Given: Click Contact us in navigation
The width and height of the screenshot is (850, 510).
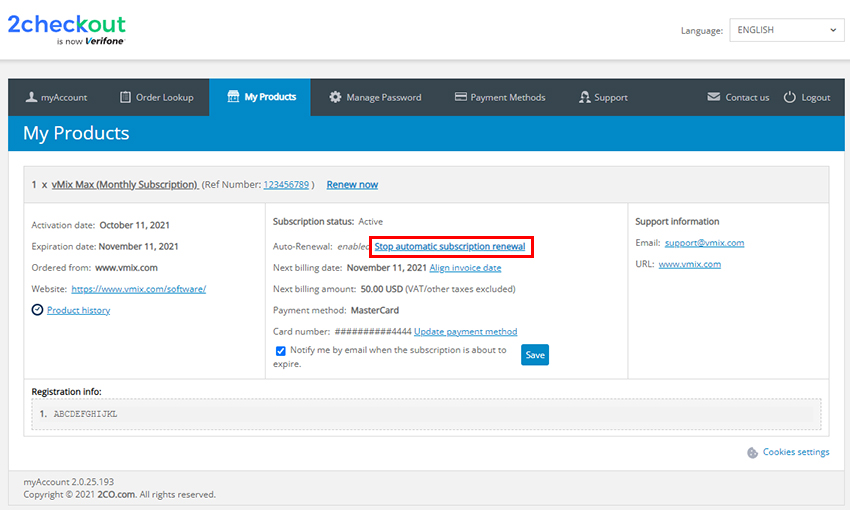Looking at the screenshot, I should click(x=738, y=98).
